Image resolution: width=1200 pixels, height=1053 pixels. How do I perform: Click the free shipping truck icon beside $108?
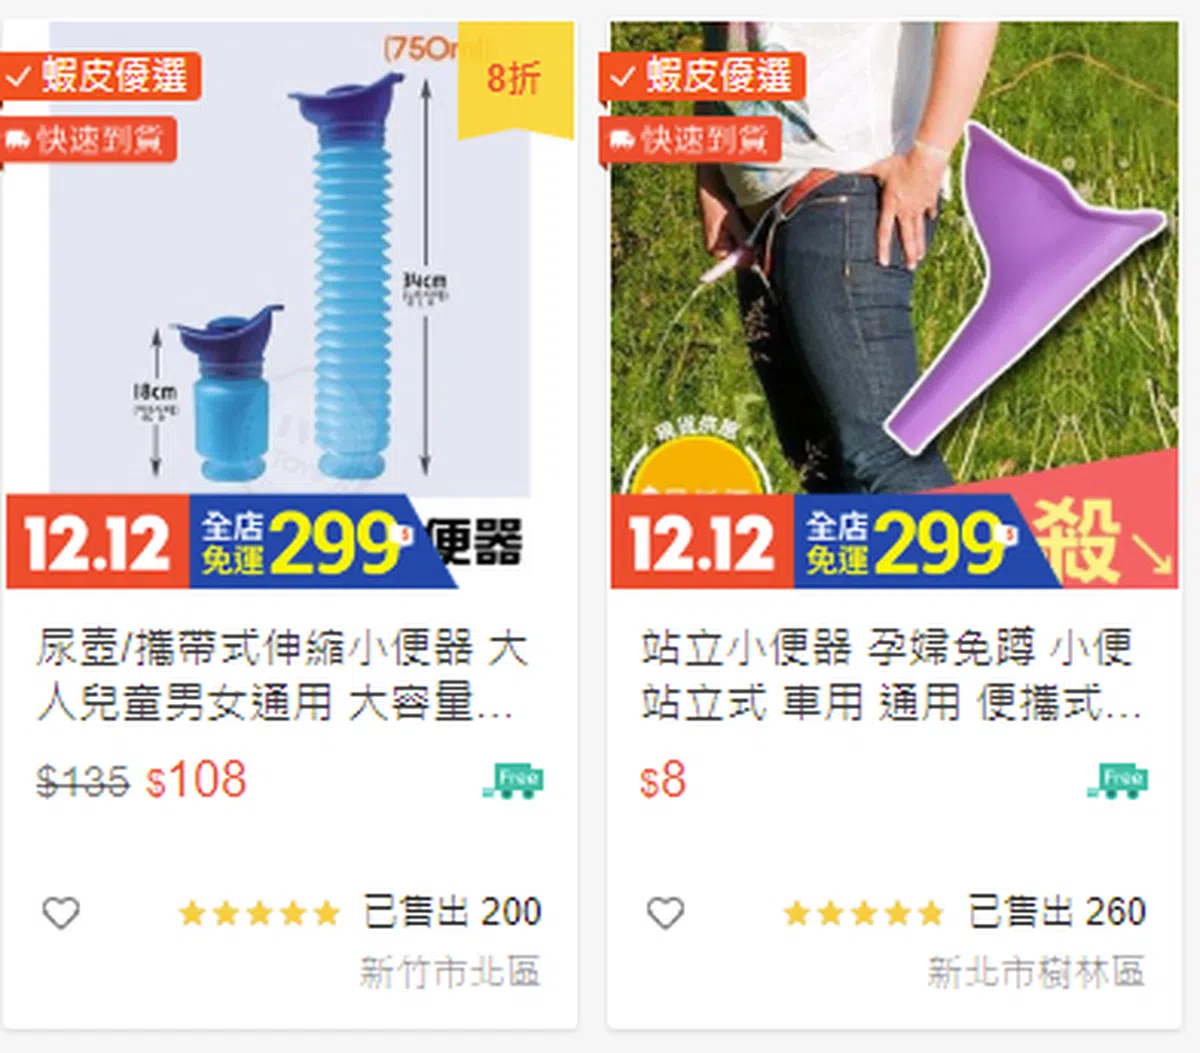point(514,780)
